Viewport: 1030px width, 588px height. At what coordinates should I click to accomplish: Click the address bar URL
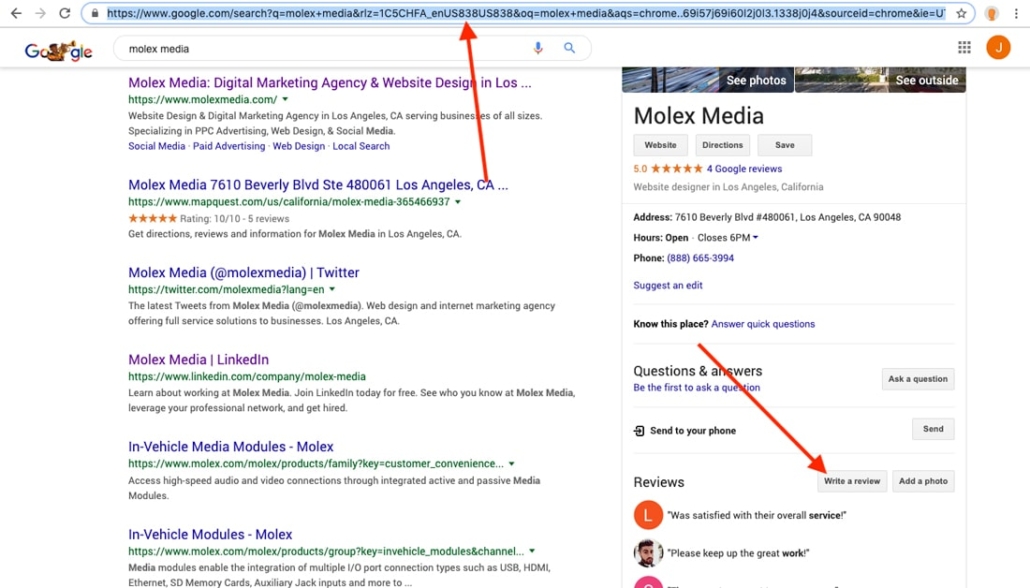pos(526,13)
